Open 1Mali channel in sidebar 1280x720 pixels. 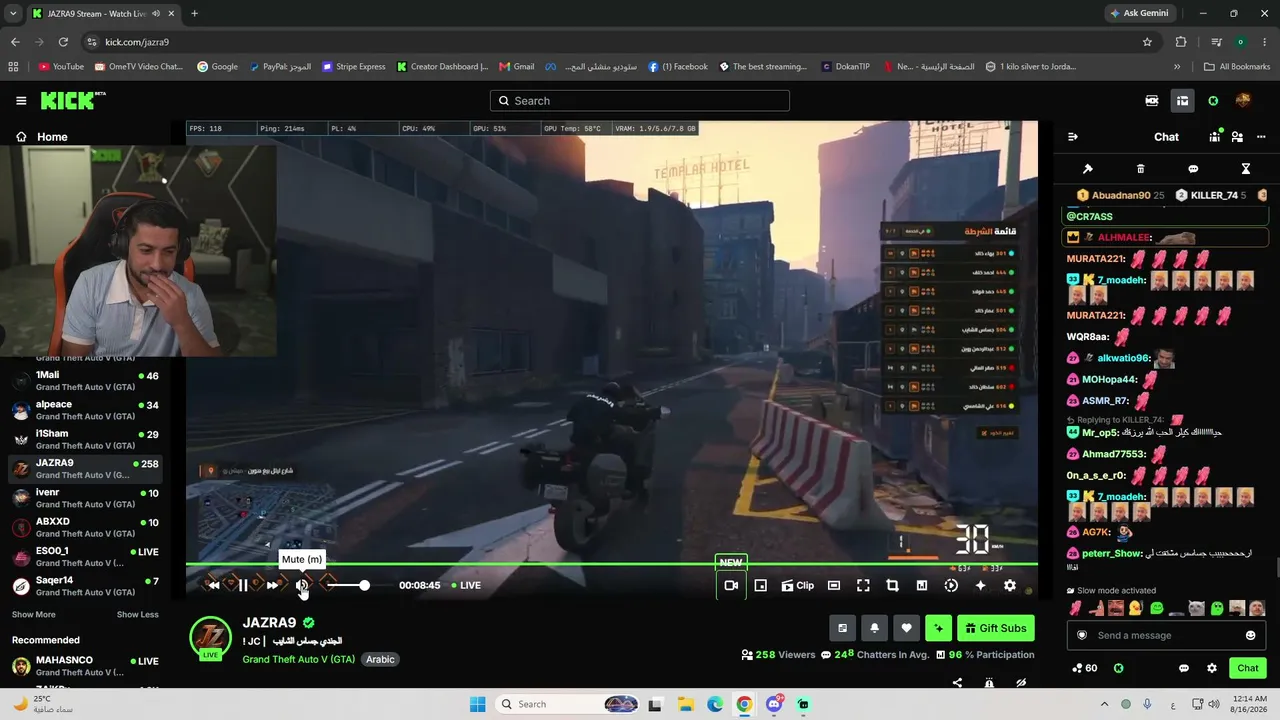(x=84, y=381)
